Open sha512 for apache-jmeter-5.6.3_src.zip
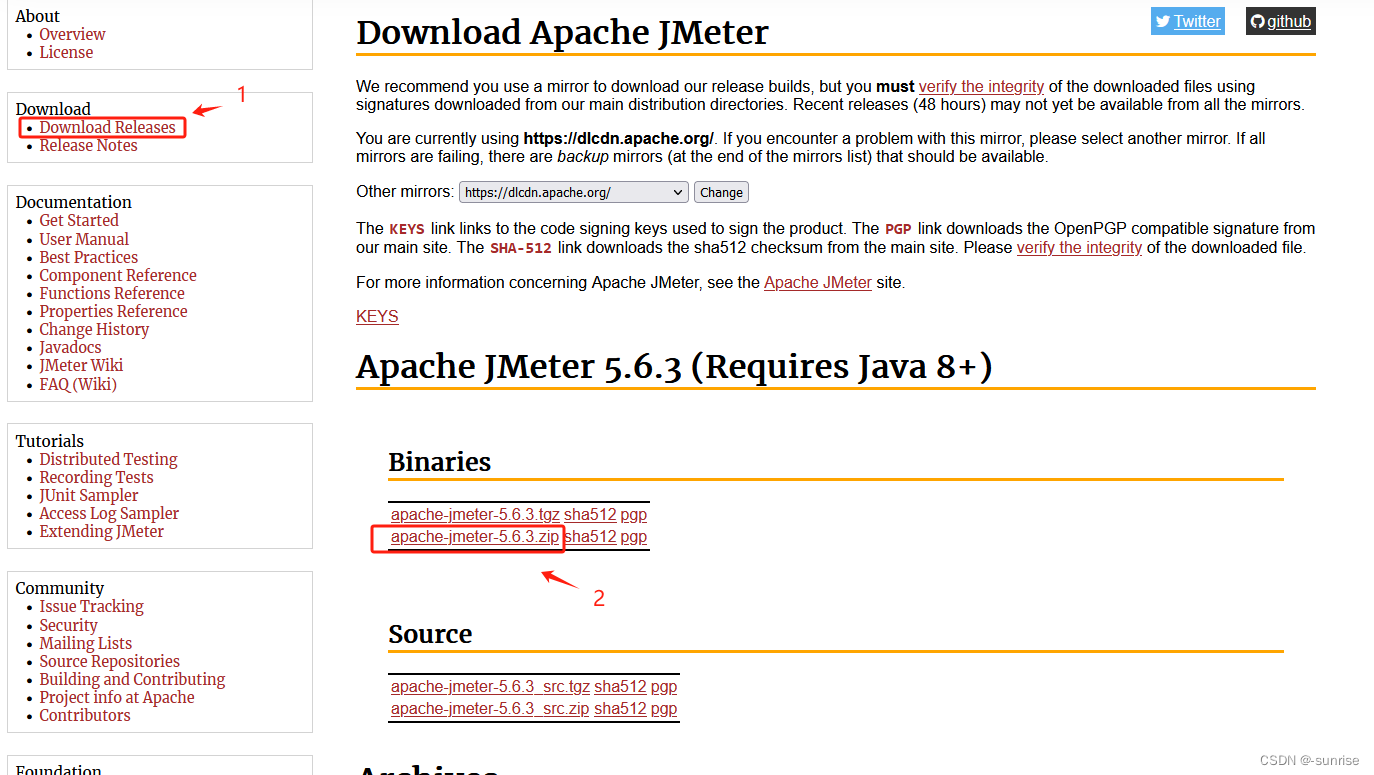 [620, 708]
